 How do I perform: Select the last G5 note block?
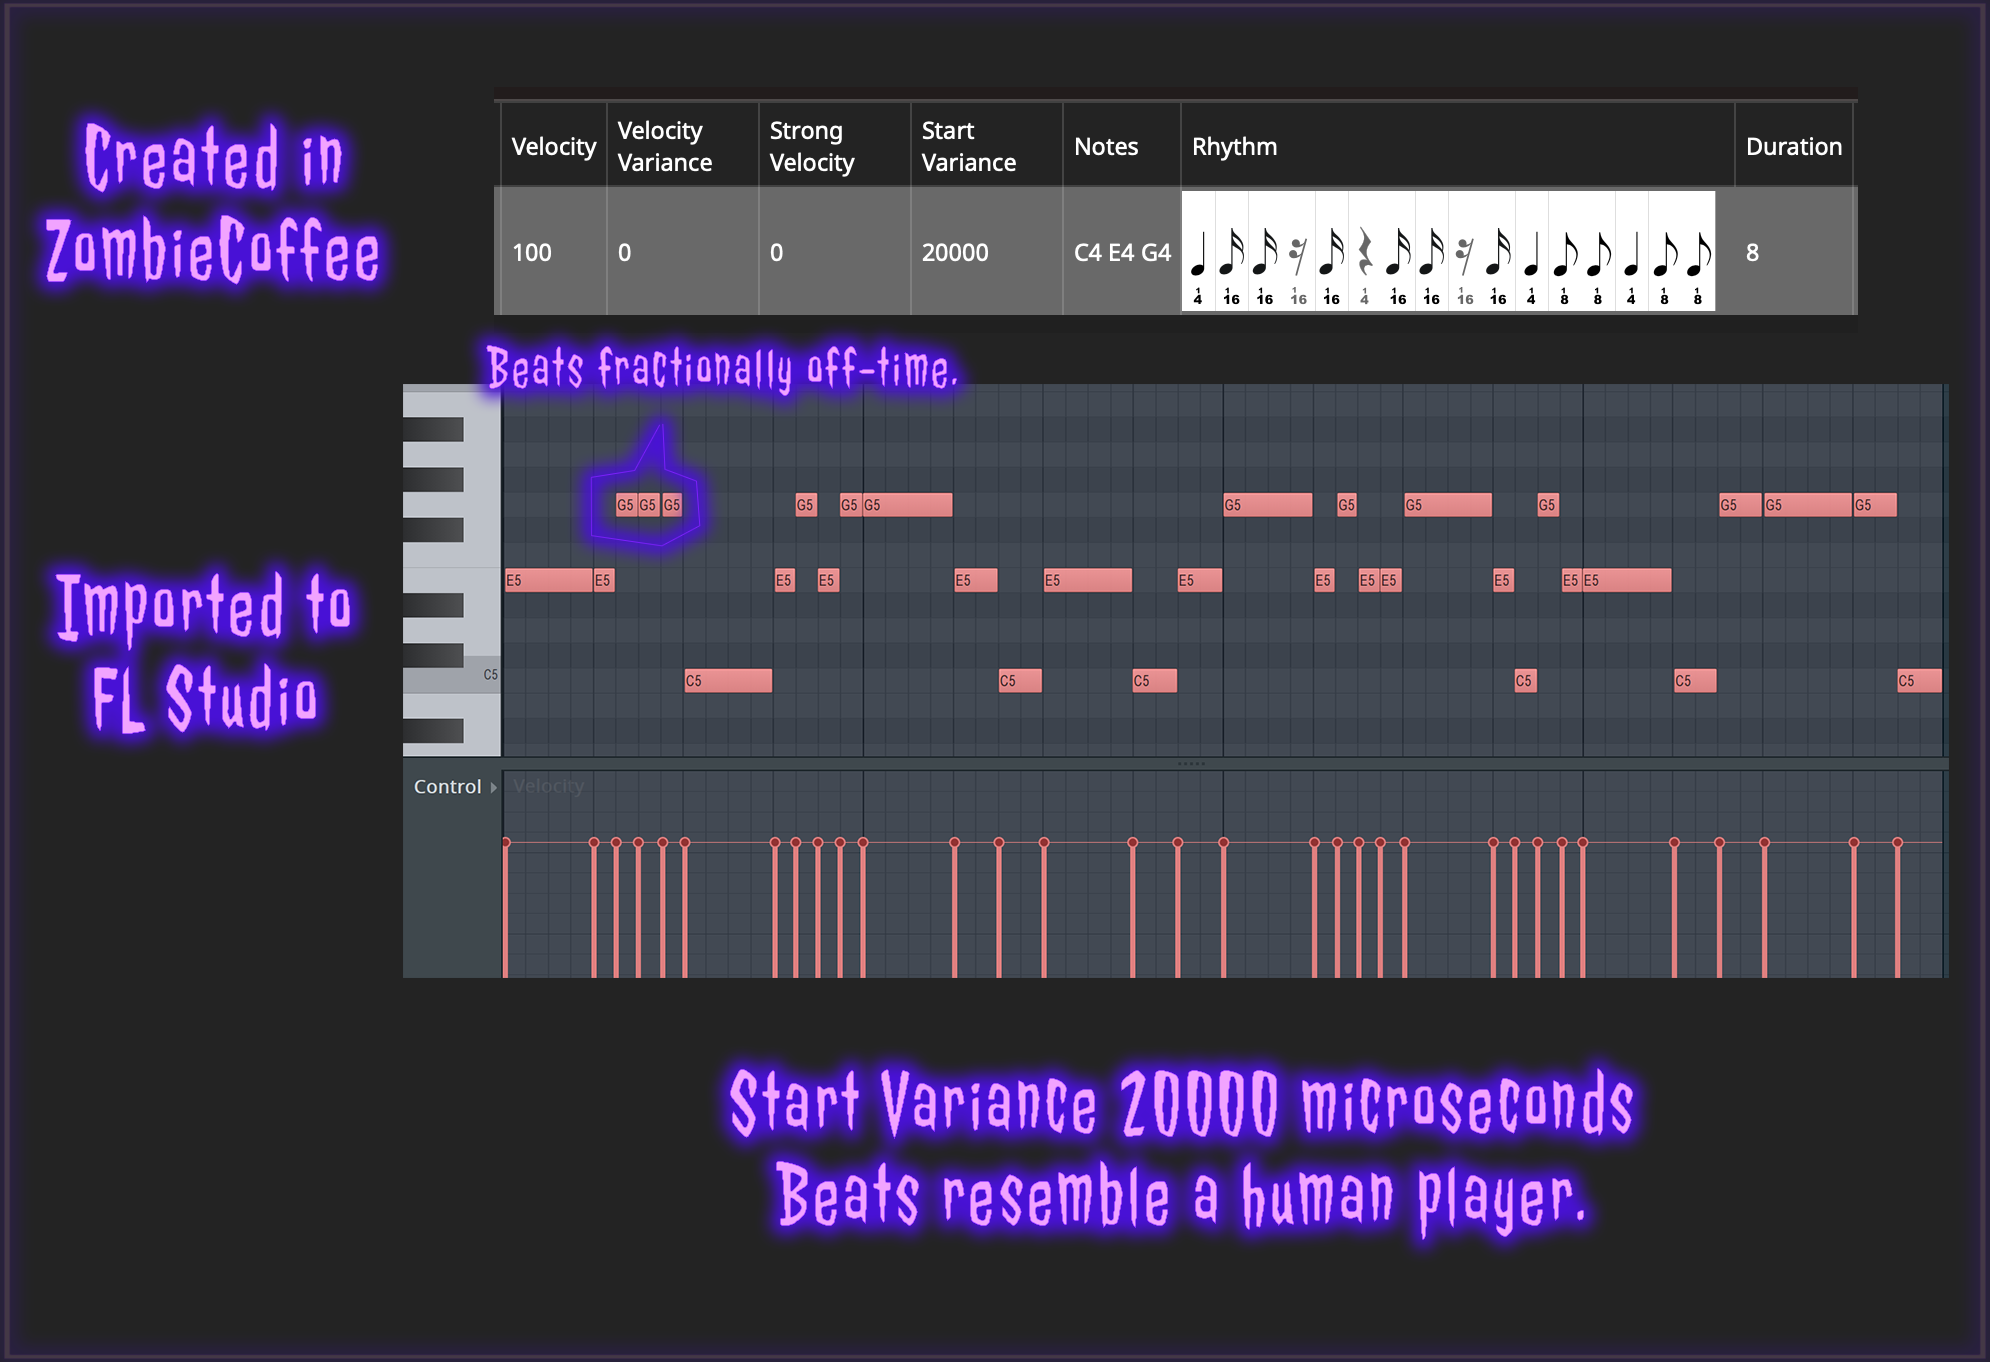tap(1875, 505)
